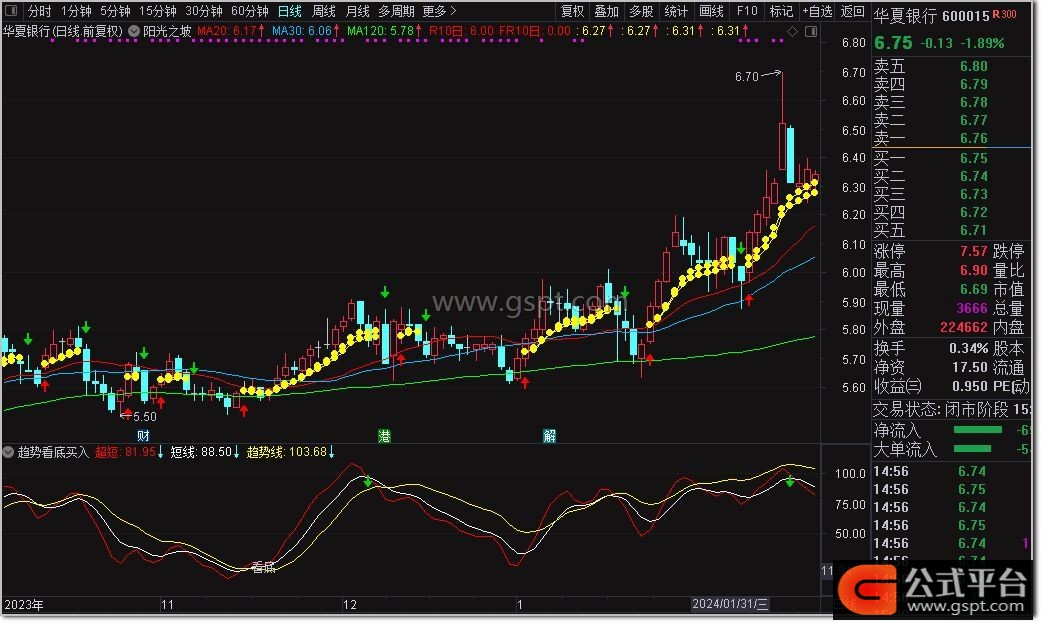Add stock to watchlist with +自选
This screenshot has height=623, width=1043.
[818, 11]
